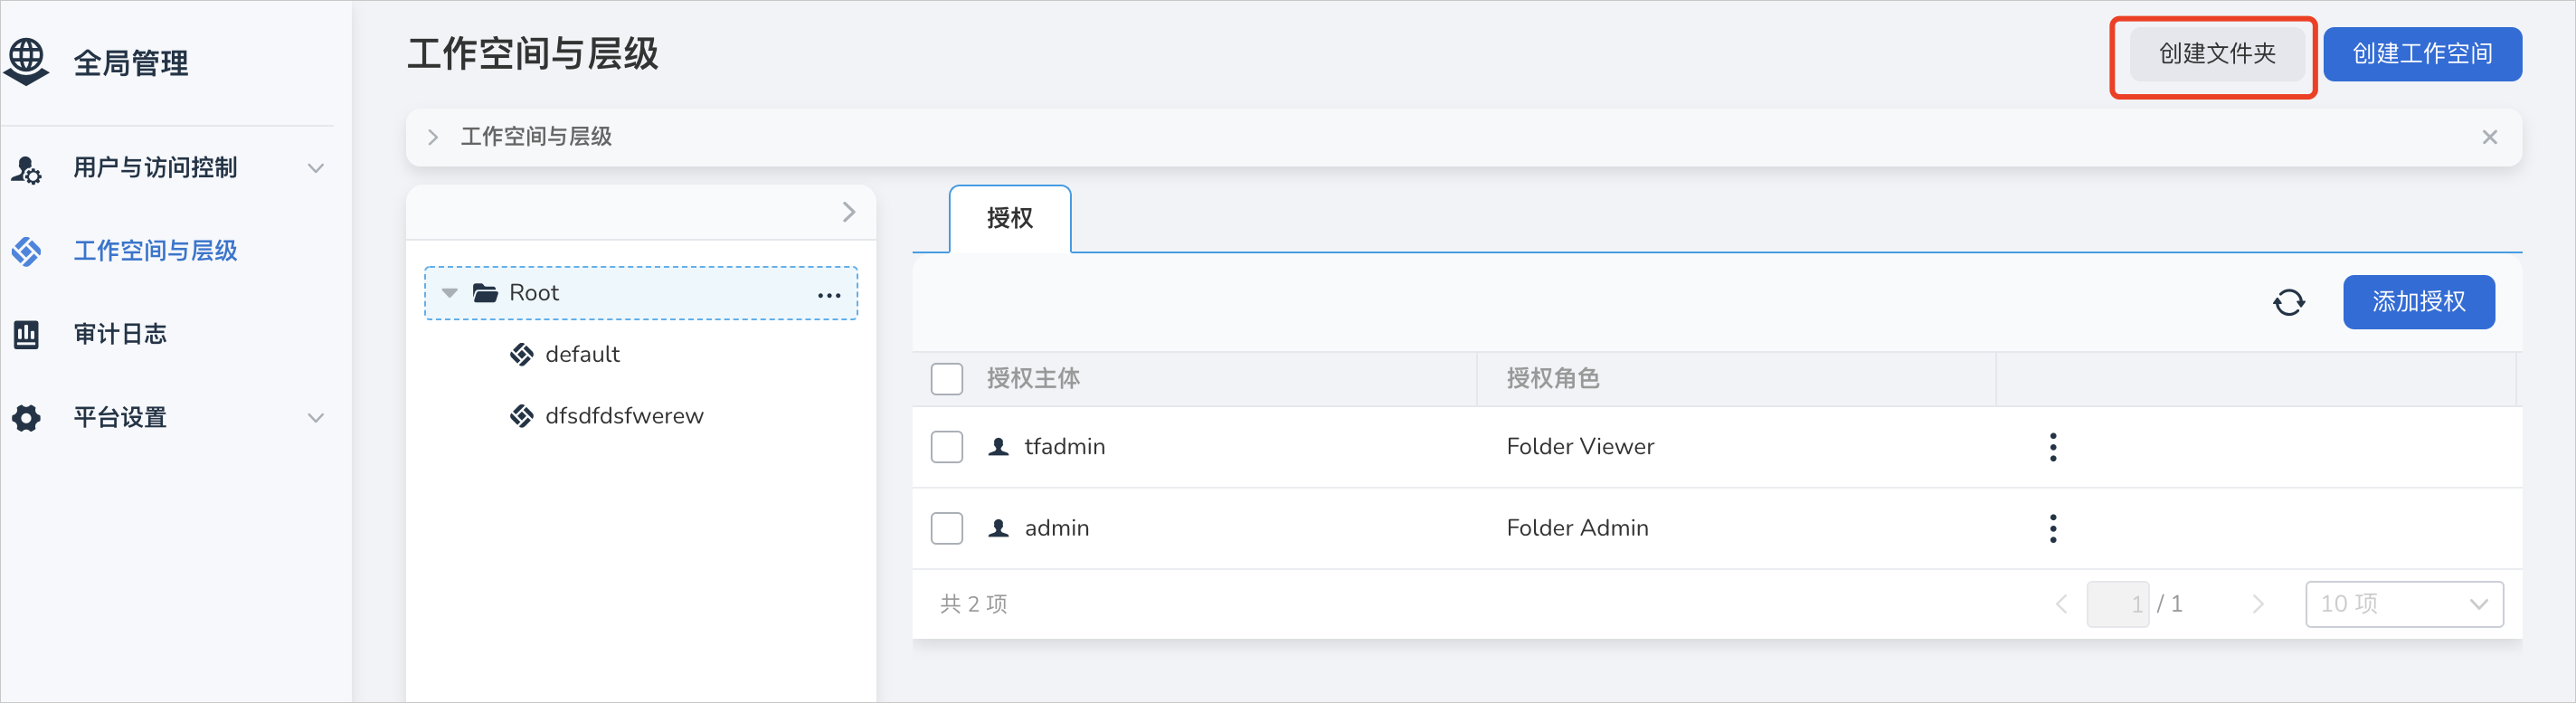This screenshot has height=703, width=2576.
Task: Click the user and access control icon
Action: point(26,169)
